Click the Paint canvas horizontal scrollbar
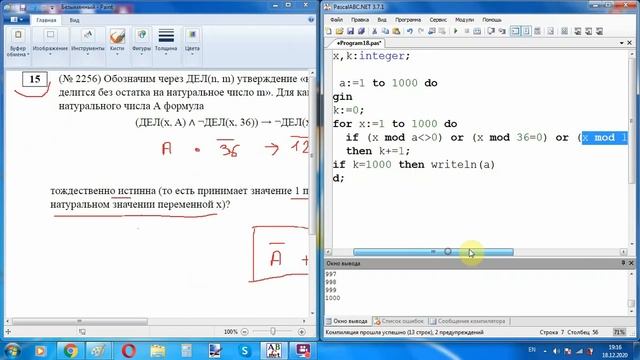 (80, 321)
